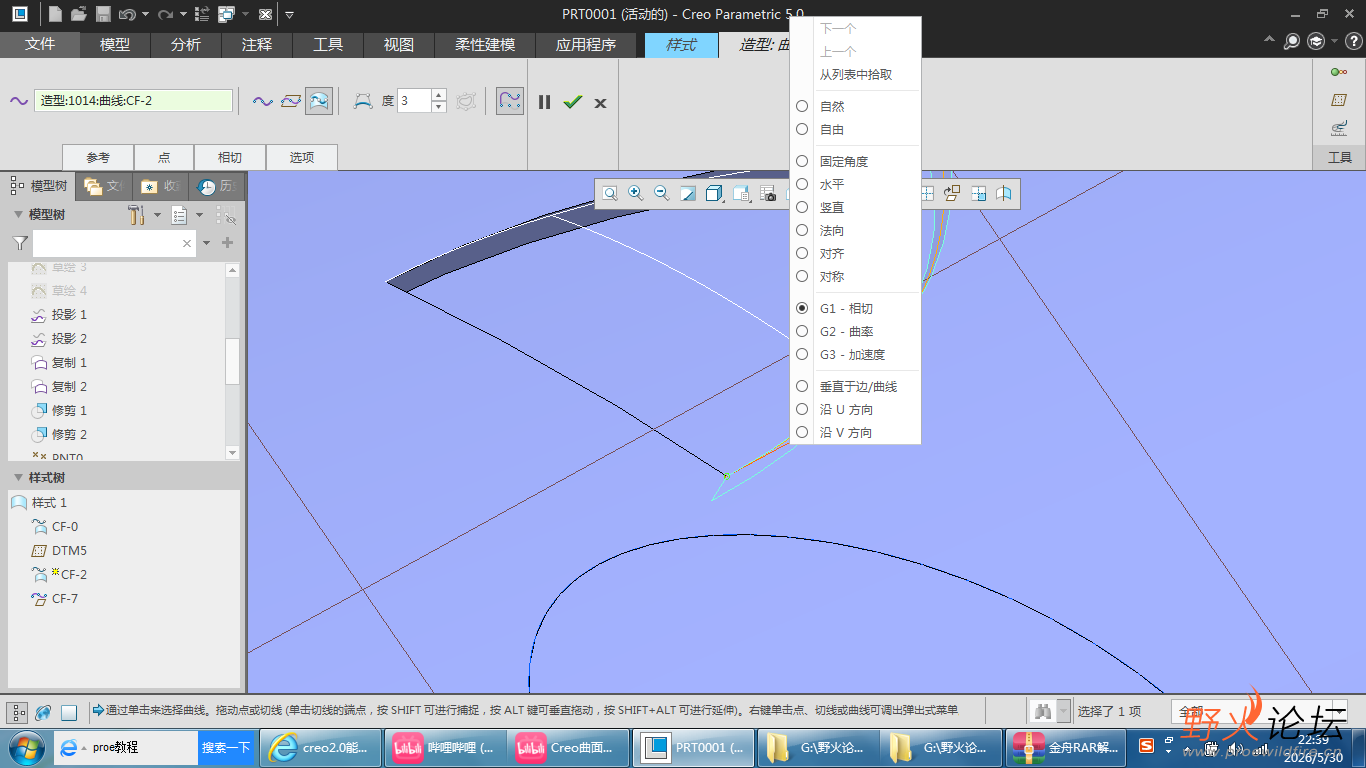Undo the last action

coord(127,14)
